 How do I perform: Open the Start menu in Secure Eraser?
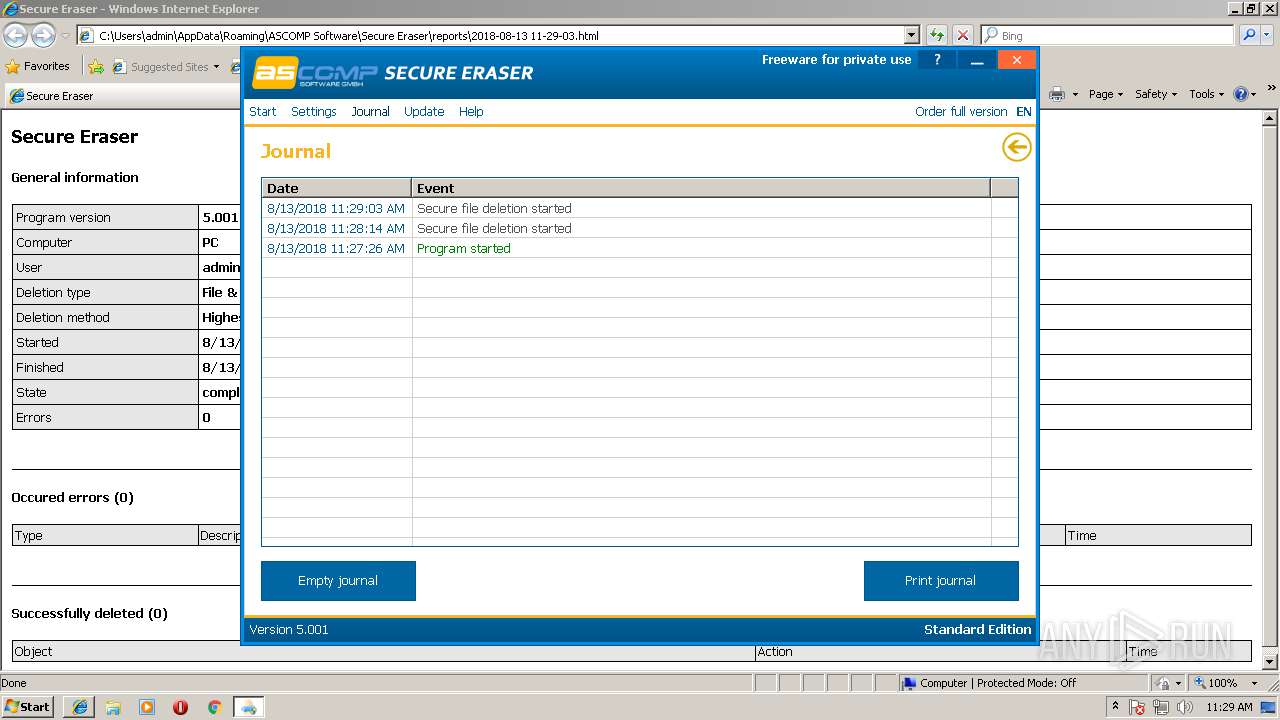tap(262, 111)
